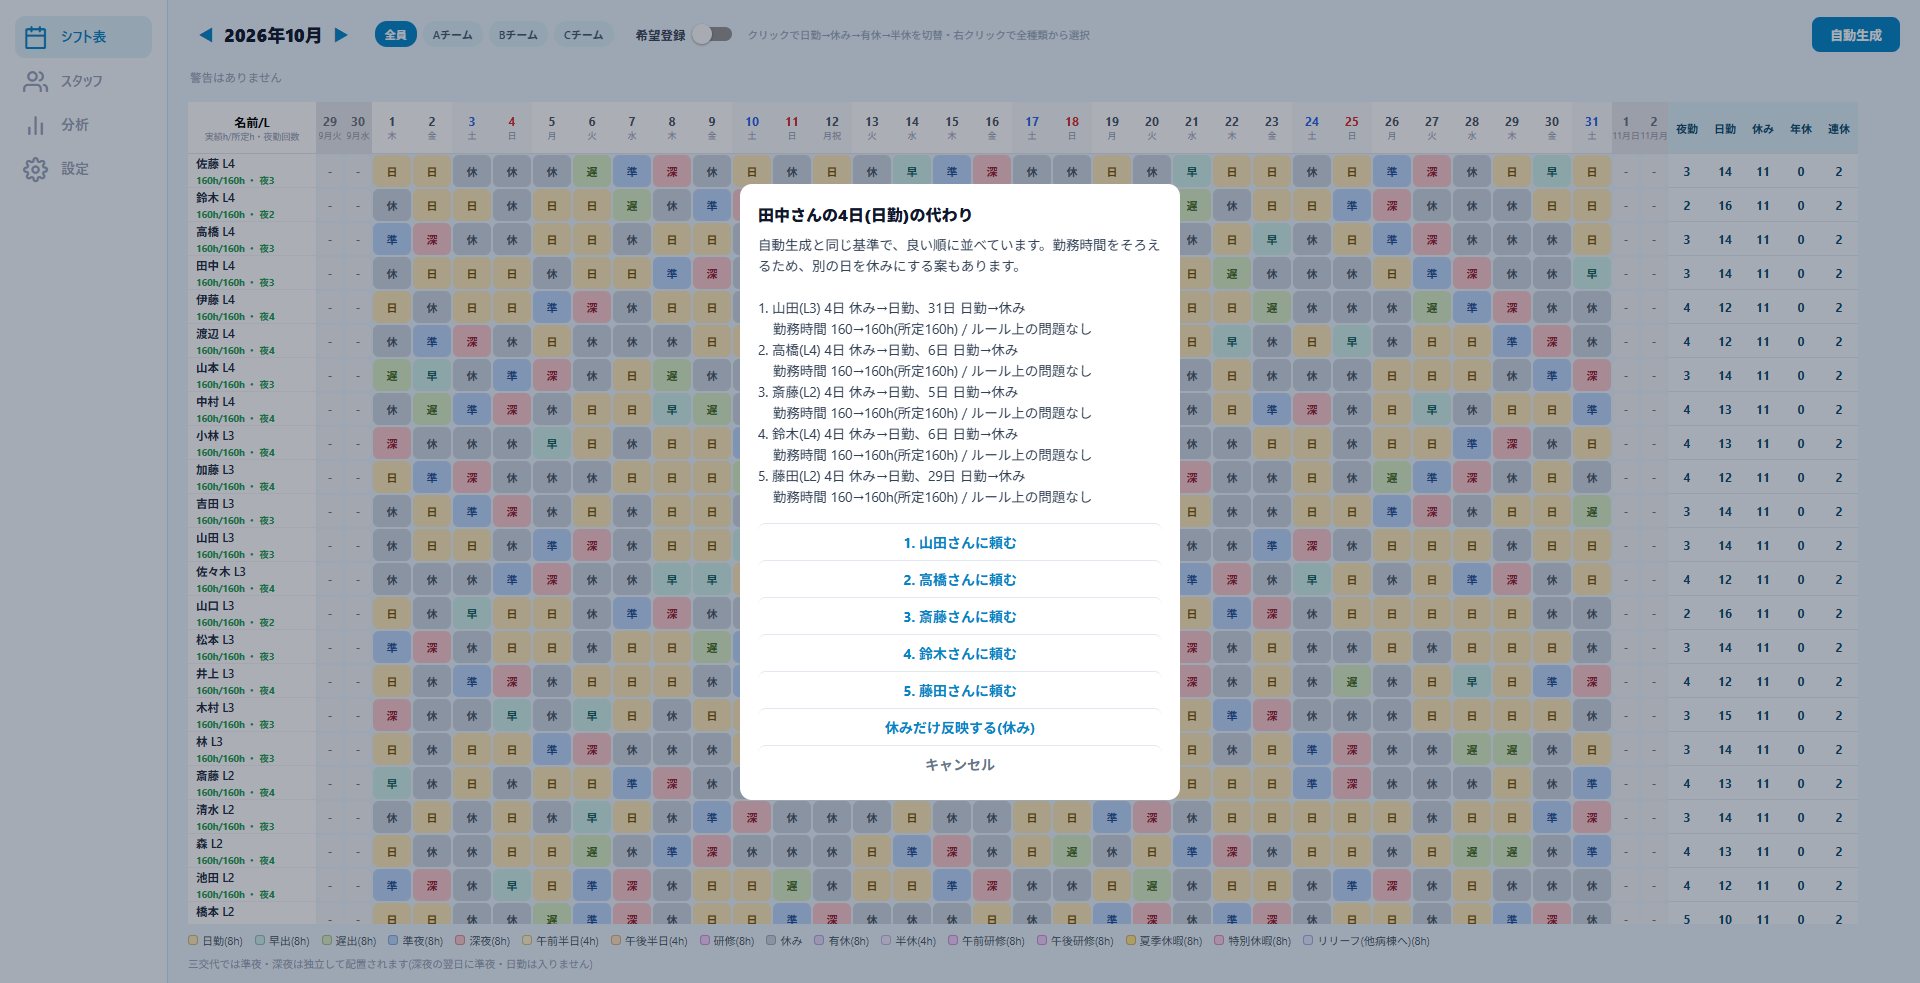Click 渡辺's 深 cell on day 3
The height and width of the screenshot is (983, 1920).
[472, 342]
